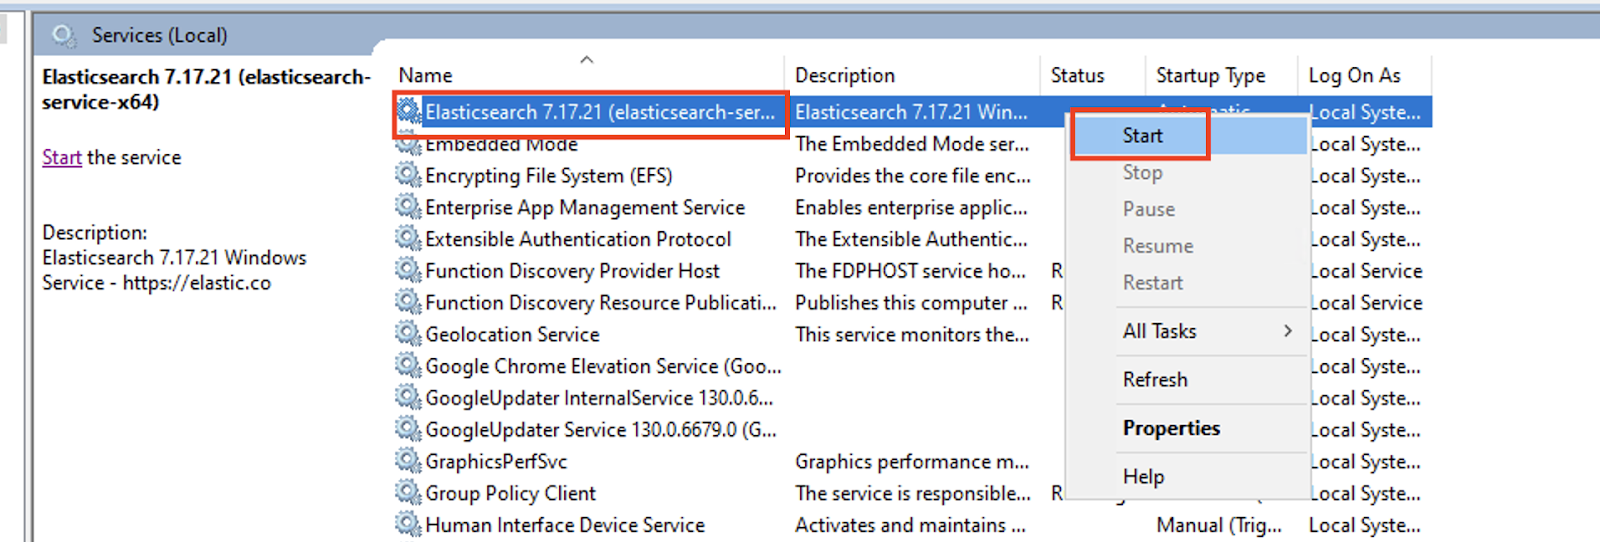Click description 'Publishes this computer ...'
This screenshot has height=542, width=1600.
point(911,303)
